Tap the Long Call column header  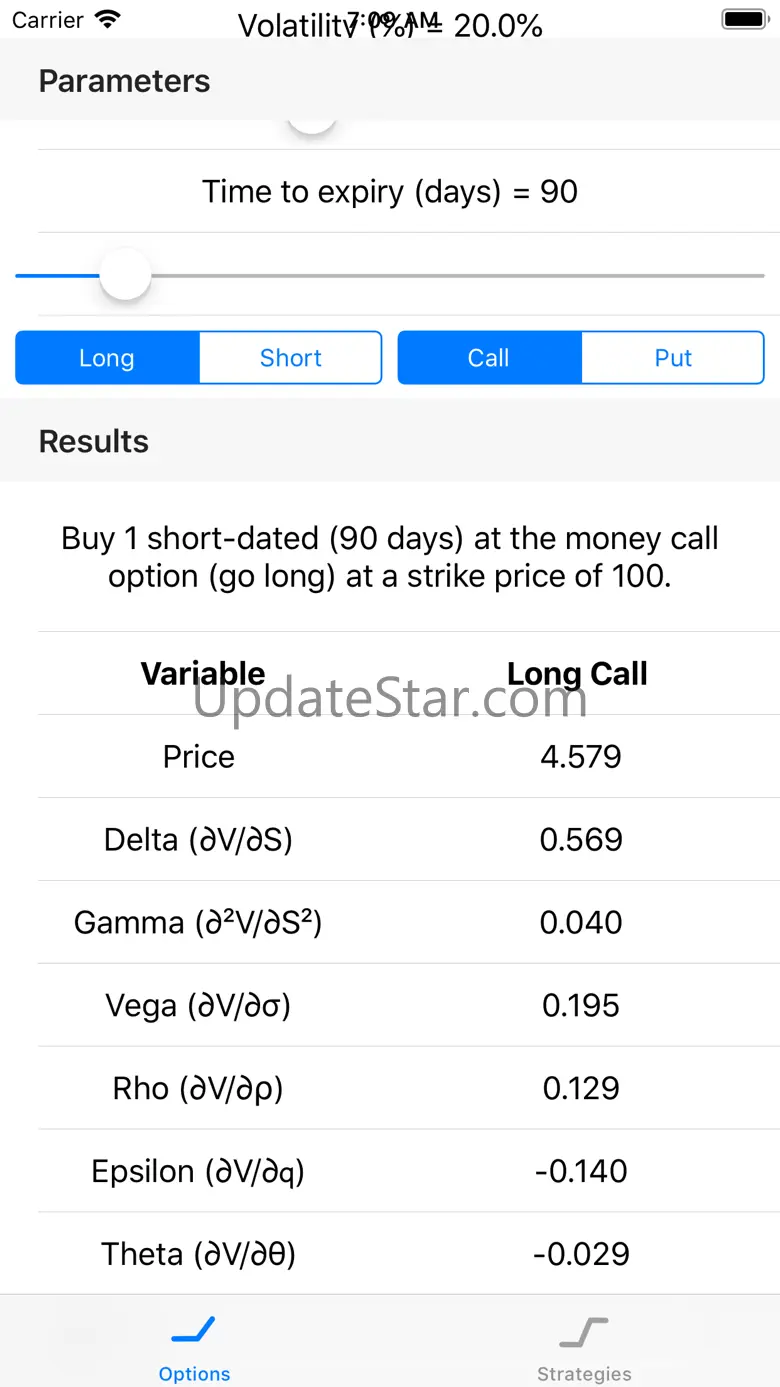pyautogui.click(x=577, y=674)
